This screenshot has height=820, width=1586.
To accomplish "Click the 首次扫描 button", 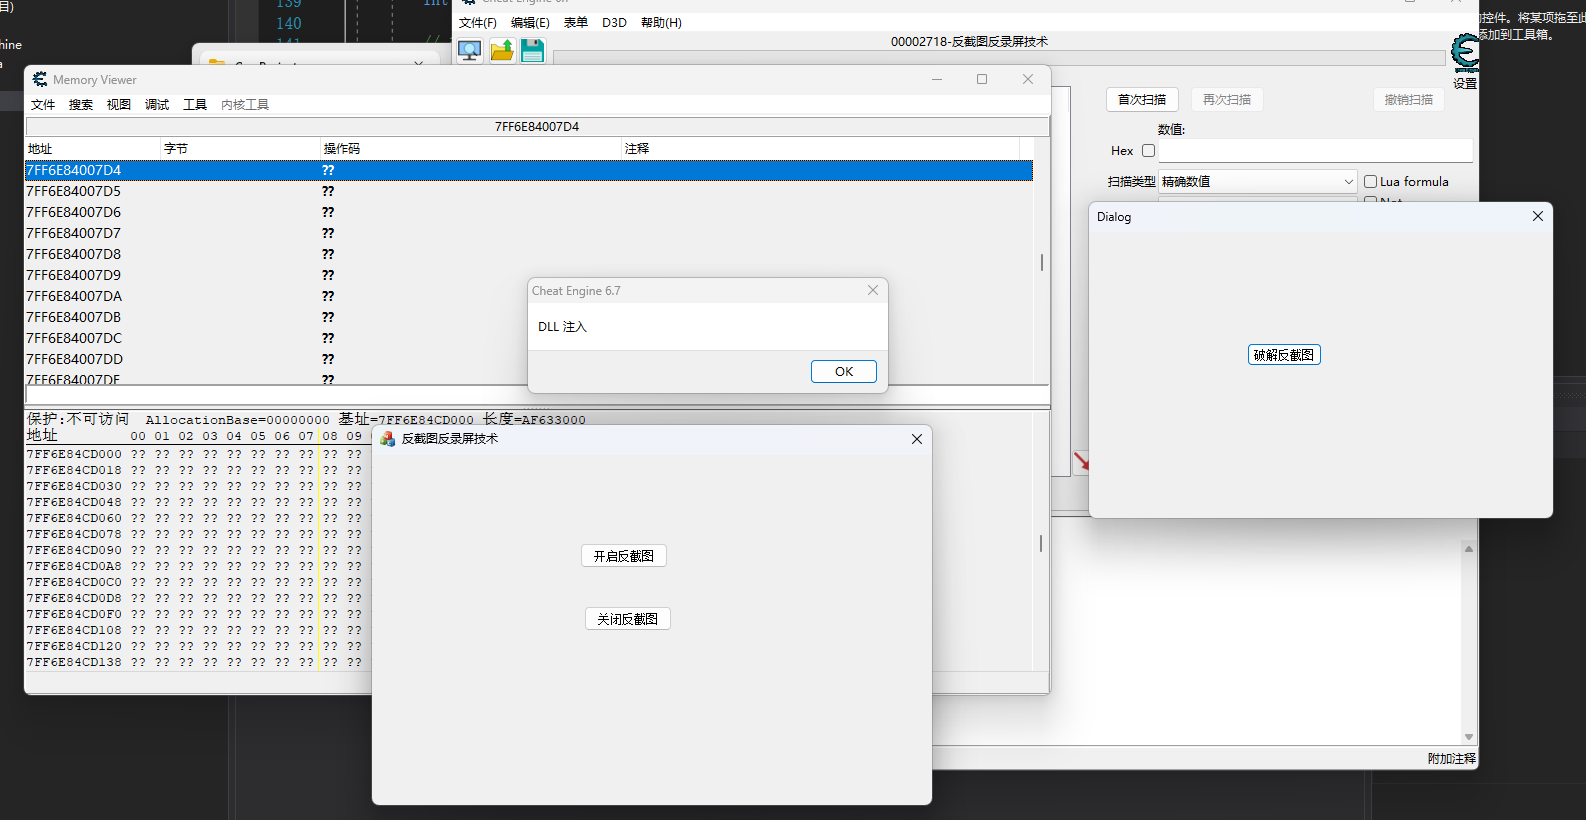I will point(1142,99).
